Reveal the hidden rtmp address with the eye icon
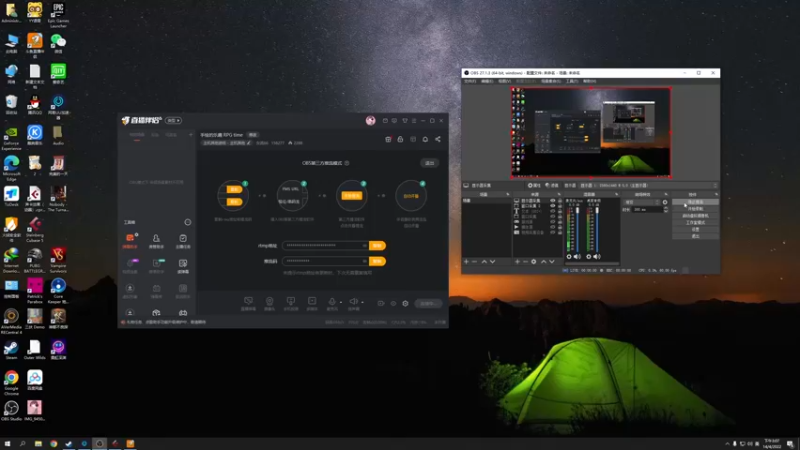The image size is (800, 450). coord(364,245)
